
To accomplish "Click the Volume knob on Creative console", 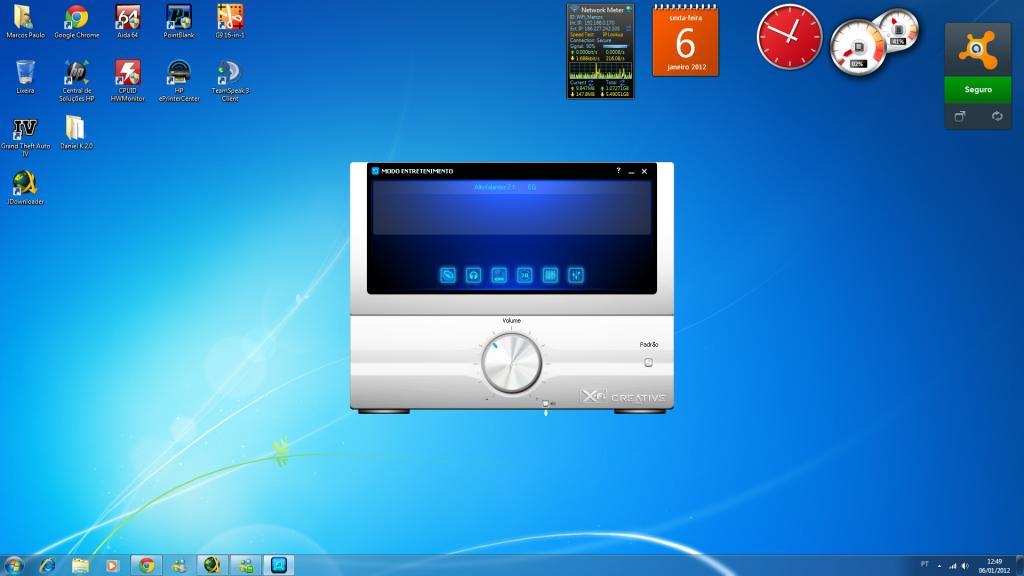I will (x=511, y=363).
